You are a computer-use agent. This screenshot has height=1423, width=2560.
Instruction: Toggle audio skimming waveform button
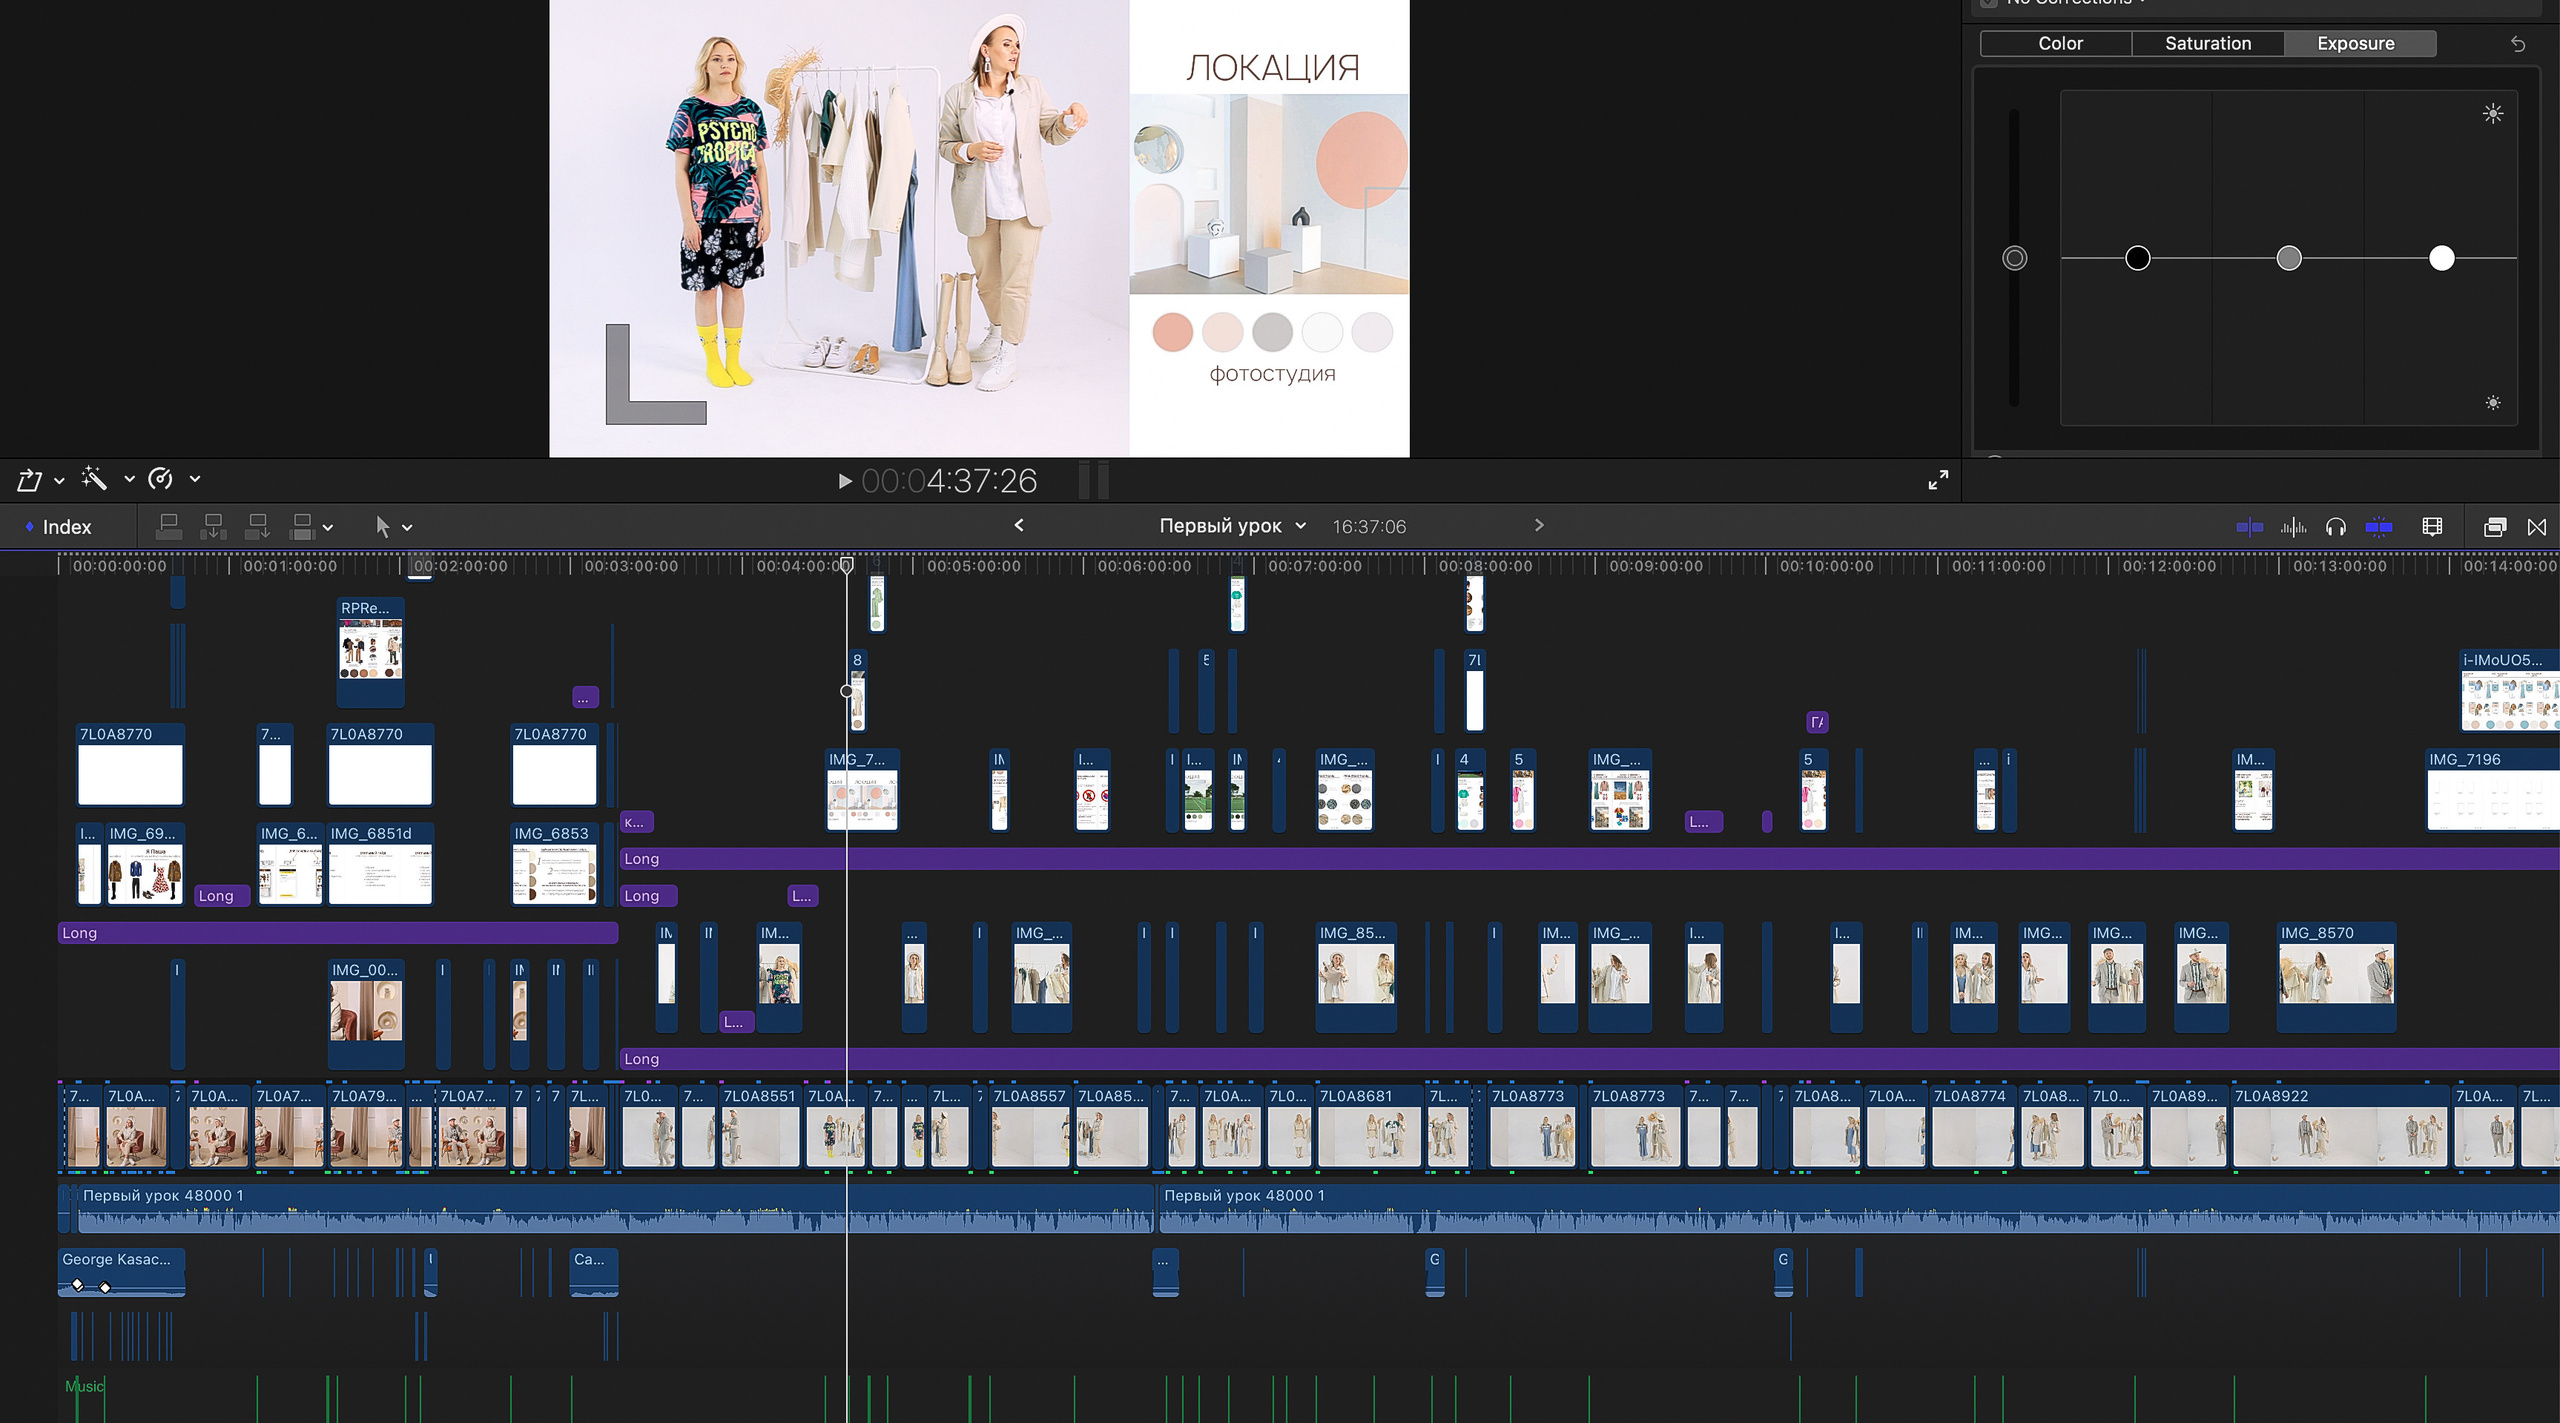tap(2293, 527)
